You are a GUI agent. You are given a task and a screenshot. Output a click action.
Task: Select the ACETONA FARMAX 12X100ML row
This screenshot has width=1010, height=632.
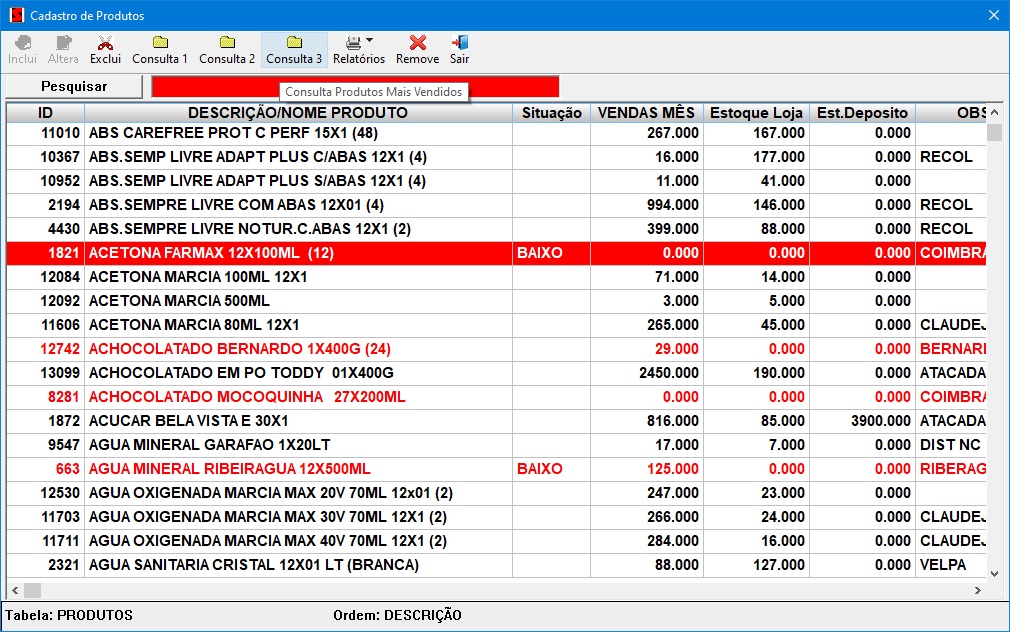pyautogui.click(x=298, y=253)
